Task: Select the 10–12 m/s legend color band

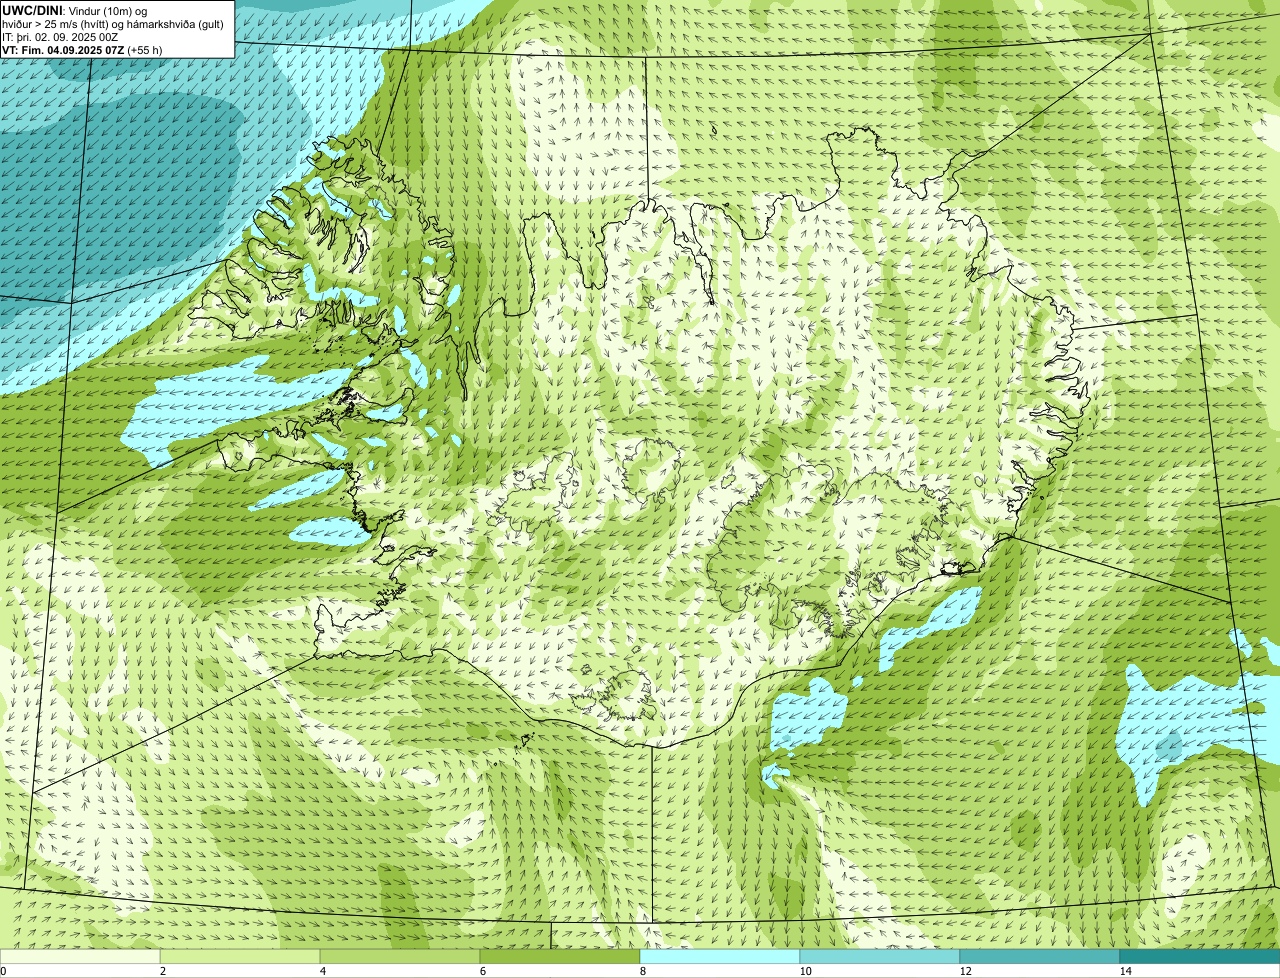Action: click(880, 956)
